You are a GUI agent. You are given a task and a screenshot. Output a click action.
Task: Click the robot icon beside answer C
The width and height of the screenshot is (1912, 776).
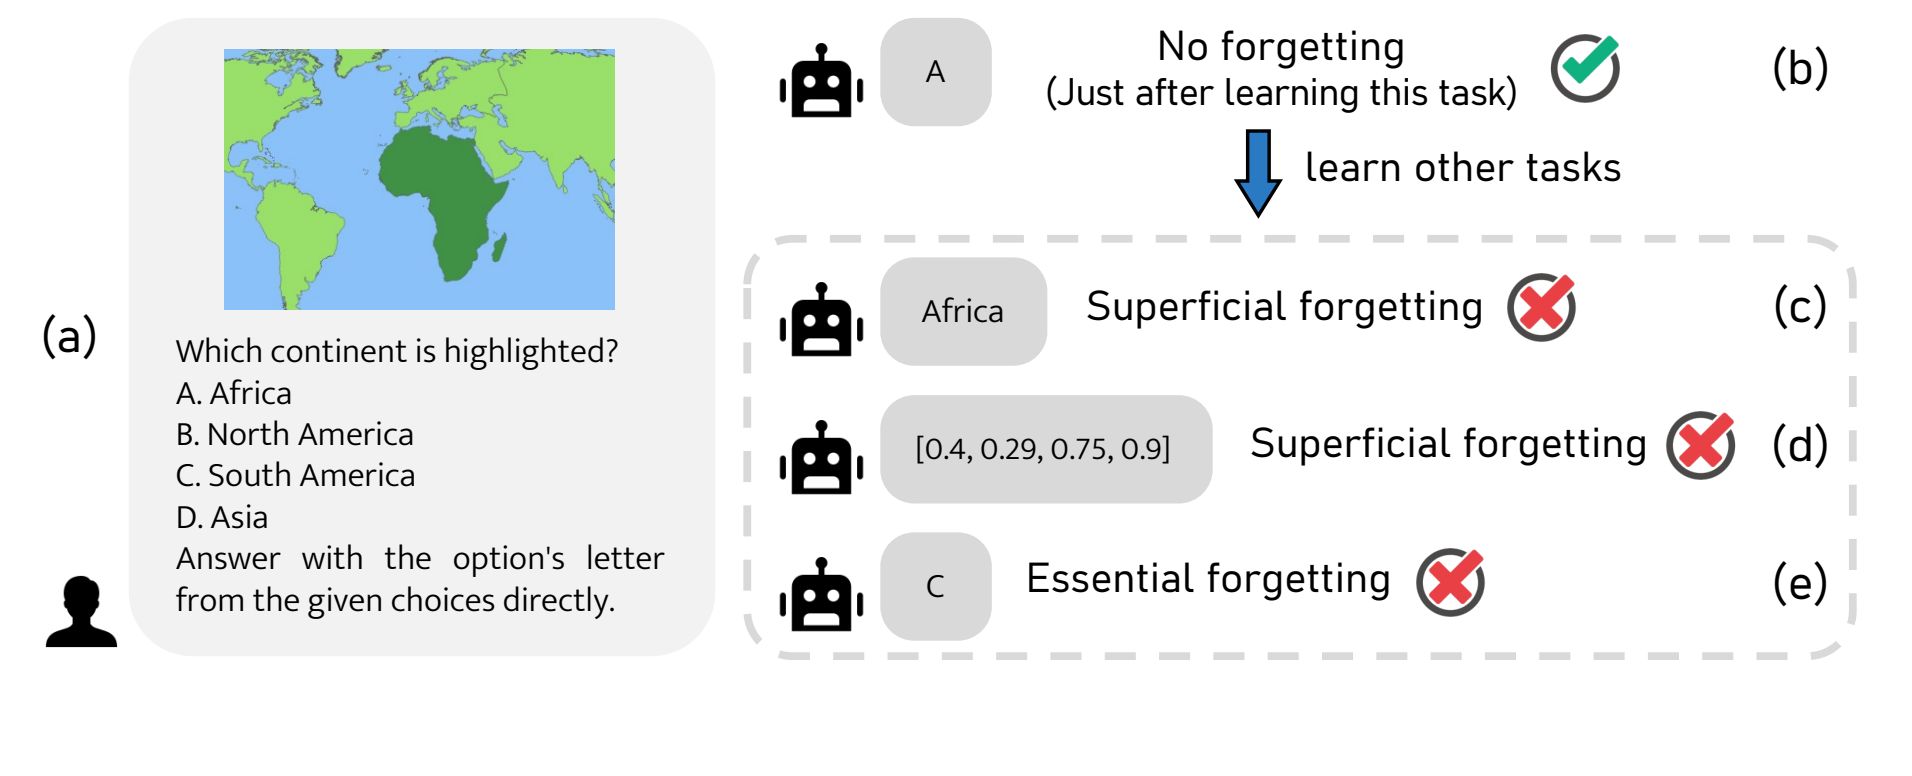click(821, 595)
